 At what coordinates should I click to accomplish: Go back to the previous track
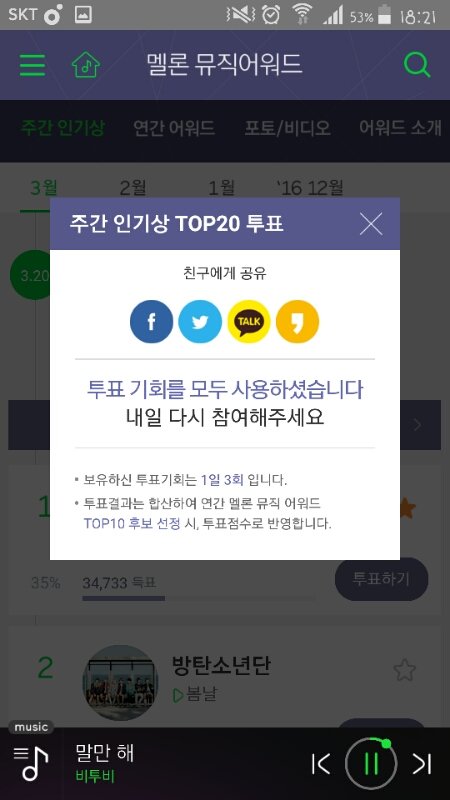pos(320,763)
